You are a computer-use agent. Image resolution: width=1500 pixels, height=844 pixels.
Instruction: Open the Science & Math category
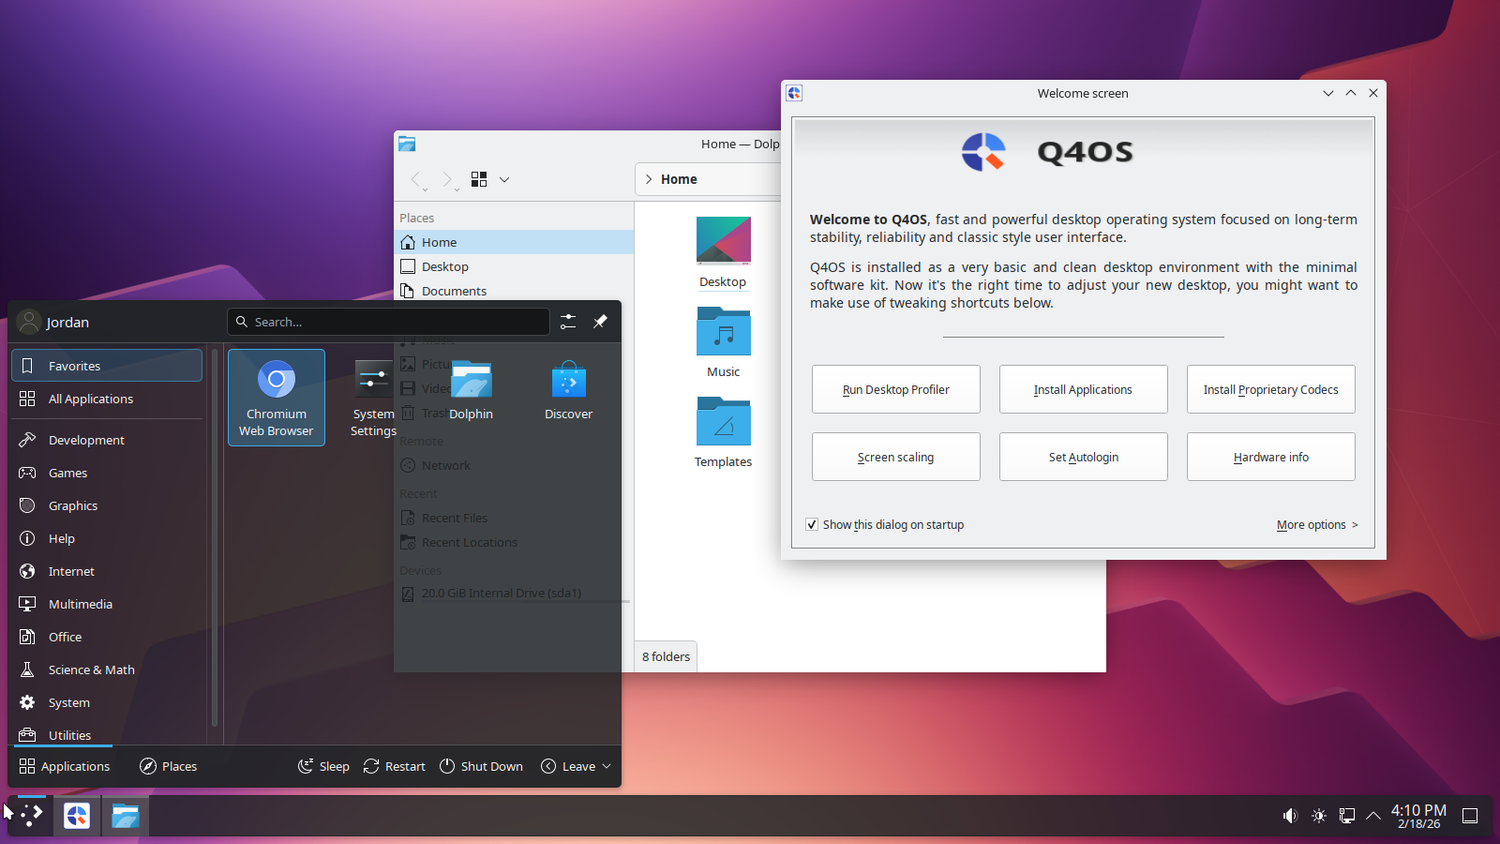point(107,670)
